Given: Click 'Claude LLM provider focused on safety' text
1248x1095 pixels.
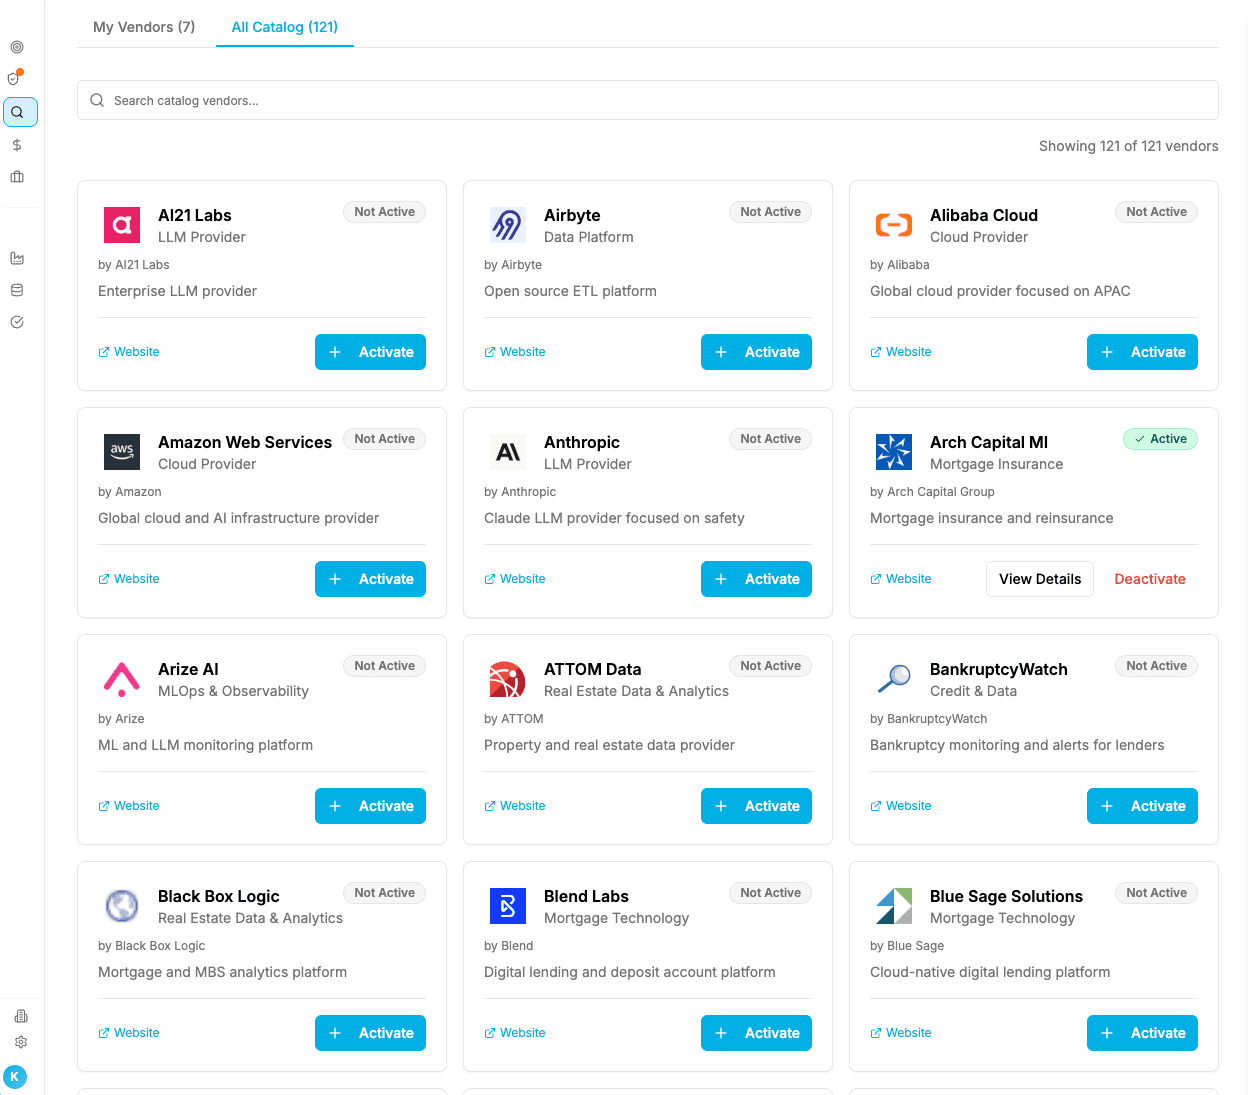Looking at the screenshot, I should tap(614, 518).
